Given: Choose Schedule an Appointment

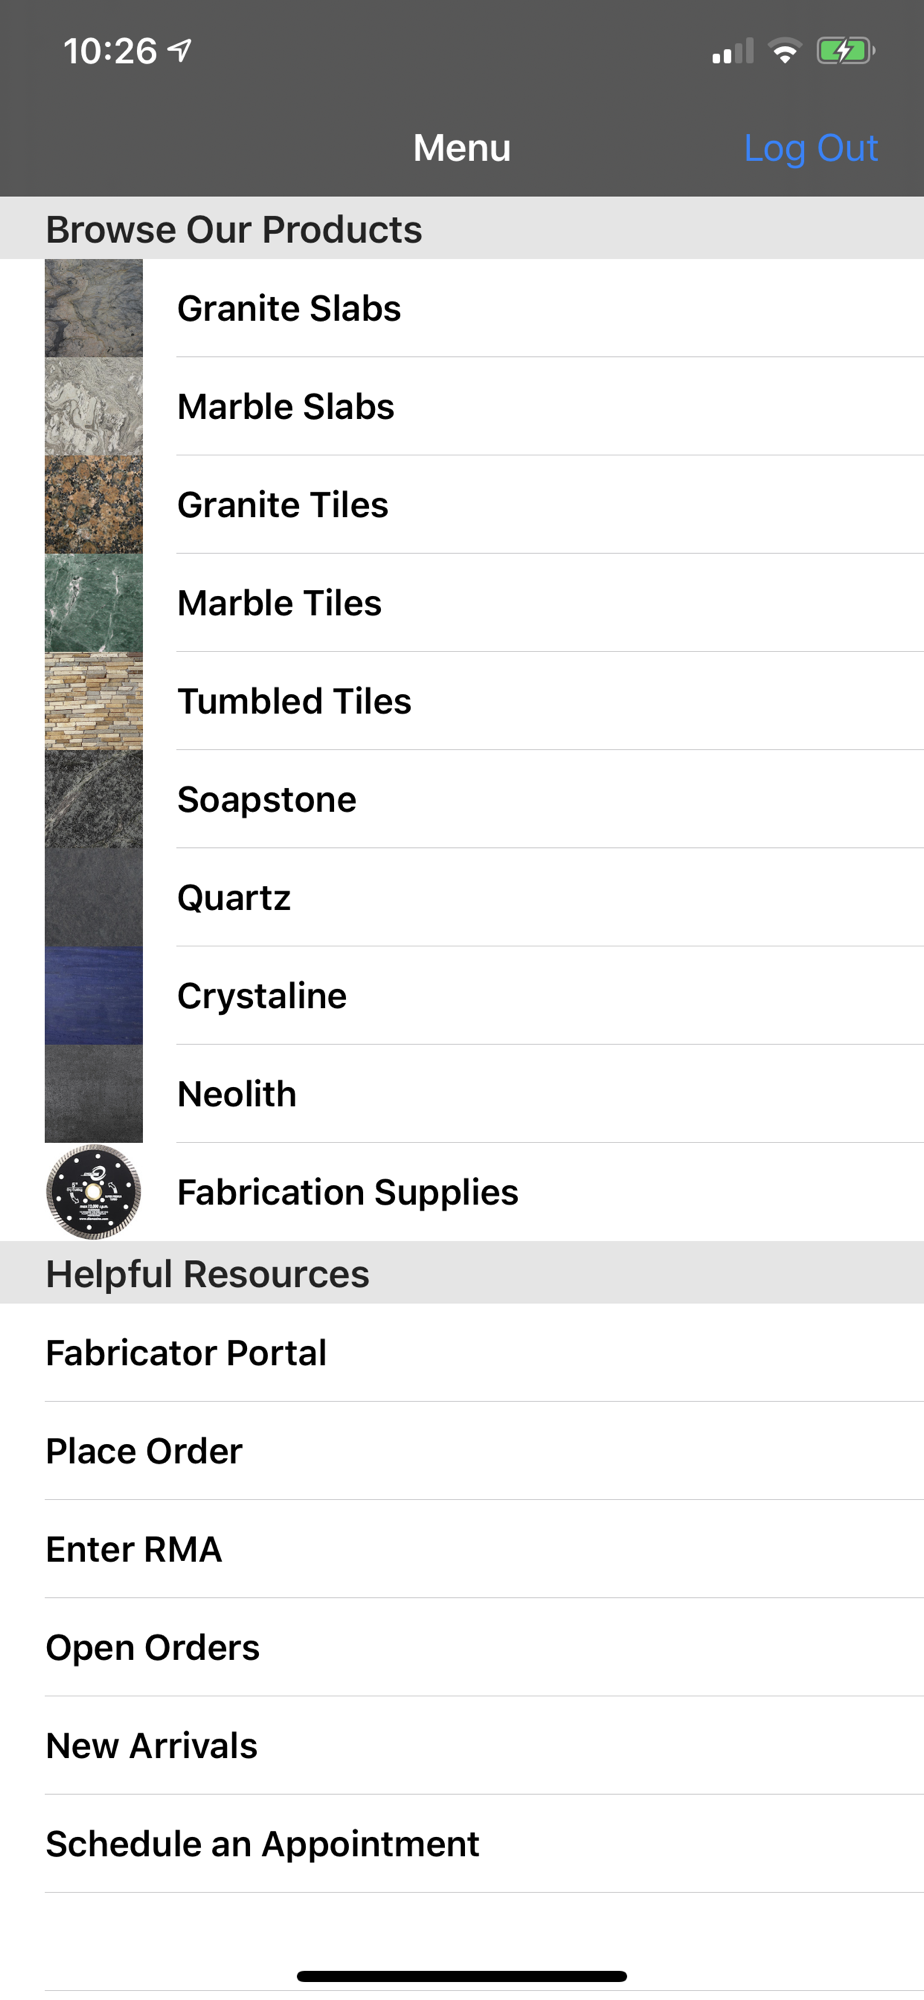Looking at the screenshot, I should pyautogui.click(x=263, y=1844).
